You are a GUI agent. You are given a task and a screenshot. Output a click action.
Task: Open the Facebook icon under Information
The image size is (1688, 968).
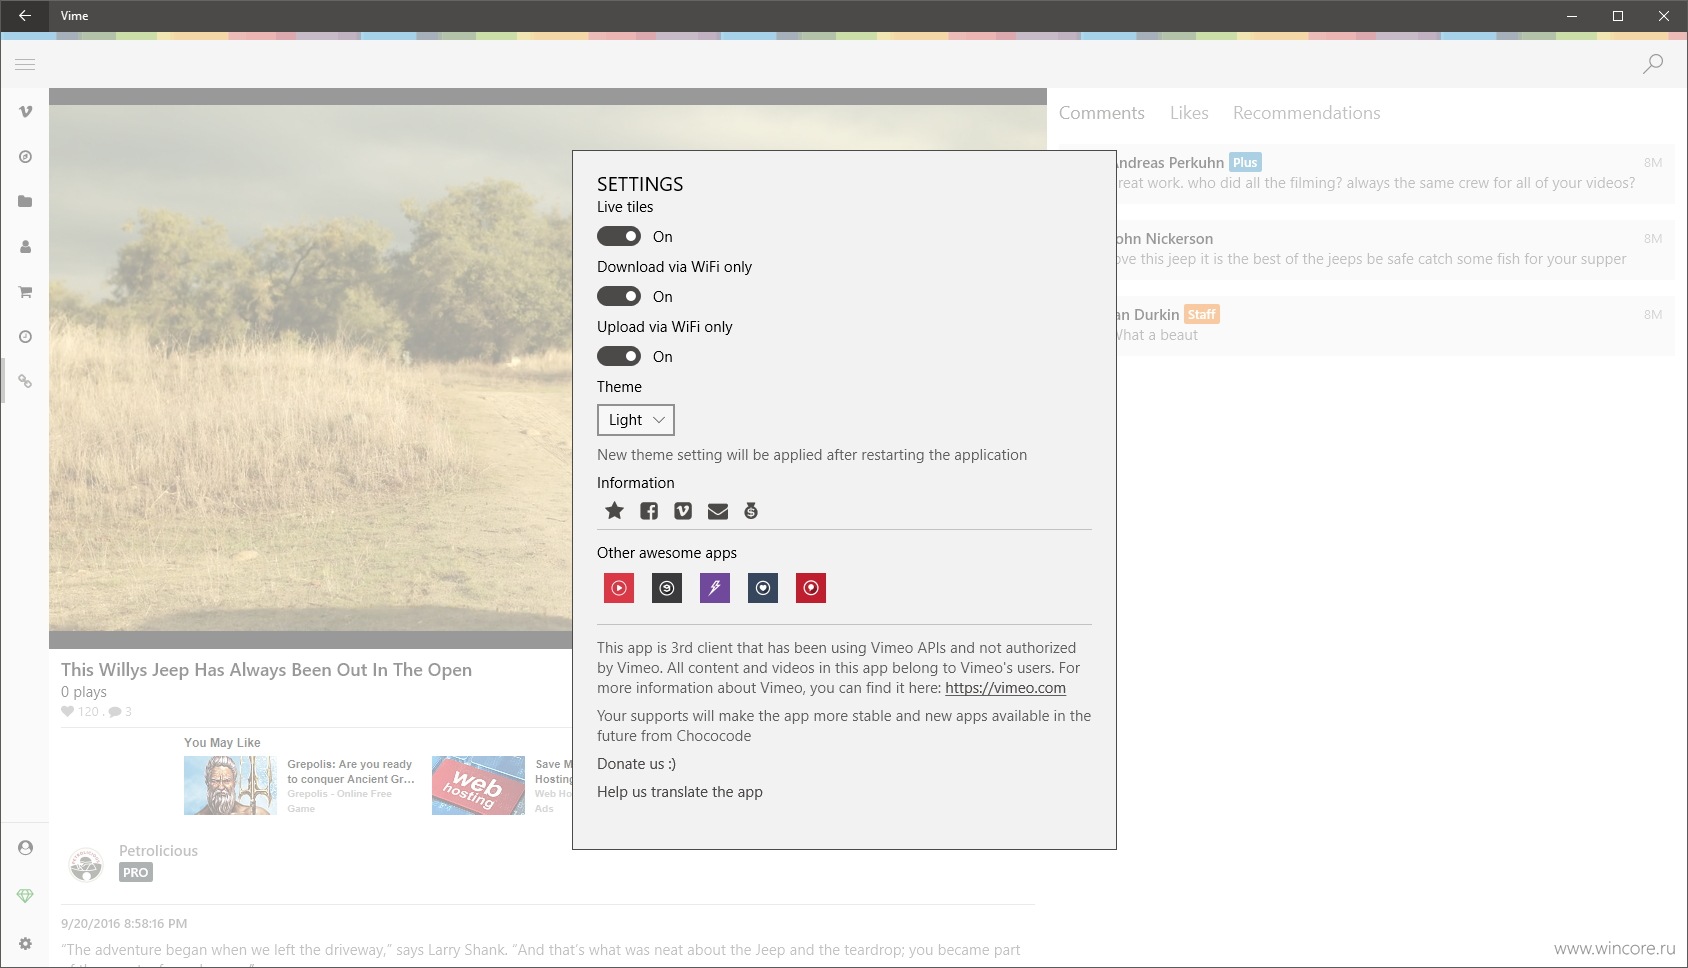point(649,511)
